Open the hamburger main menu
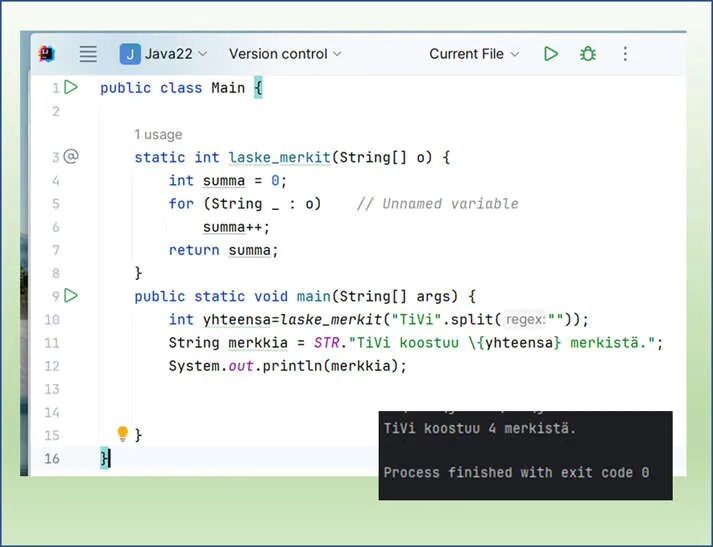The width and height of the screenshot is (713, 547). coord(88,54)
